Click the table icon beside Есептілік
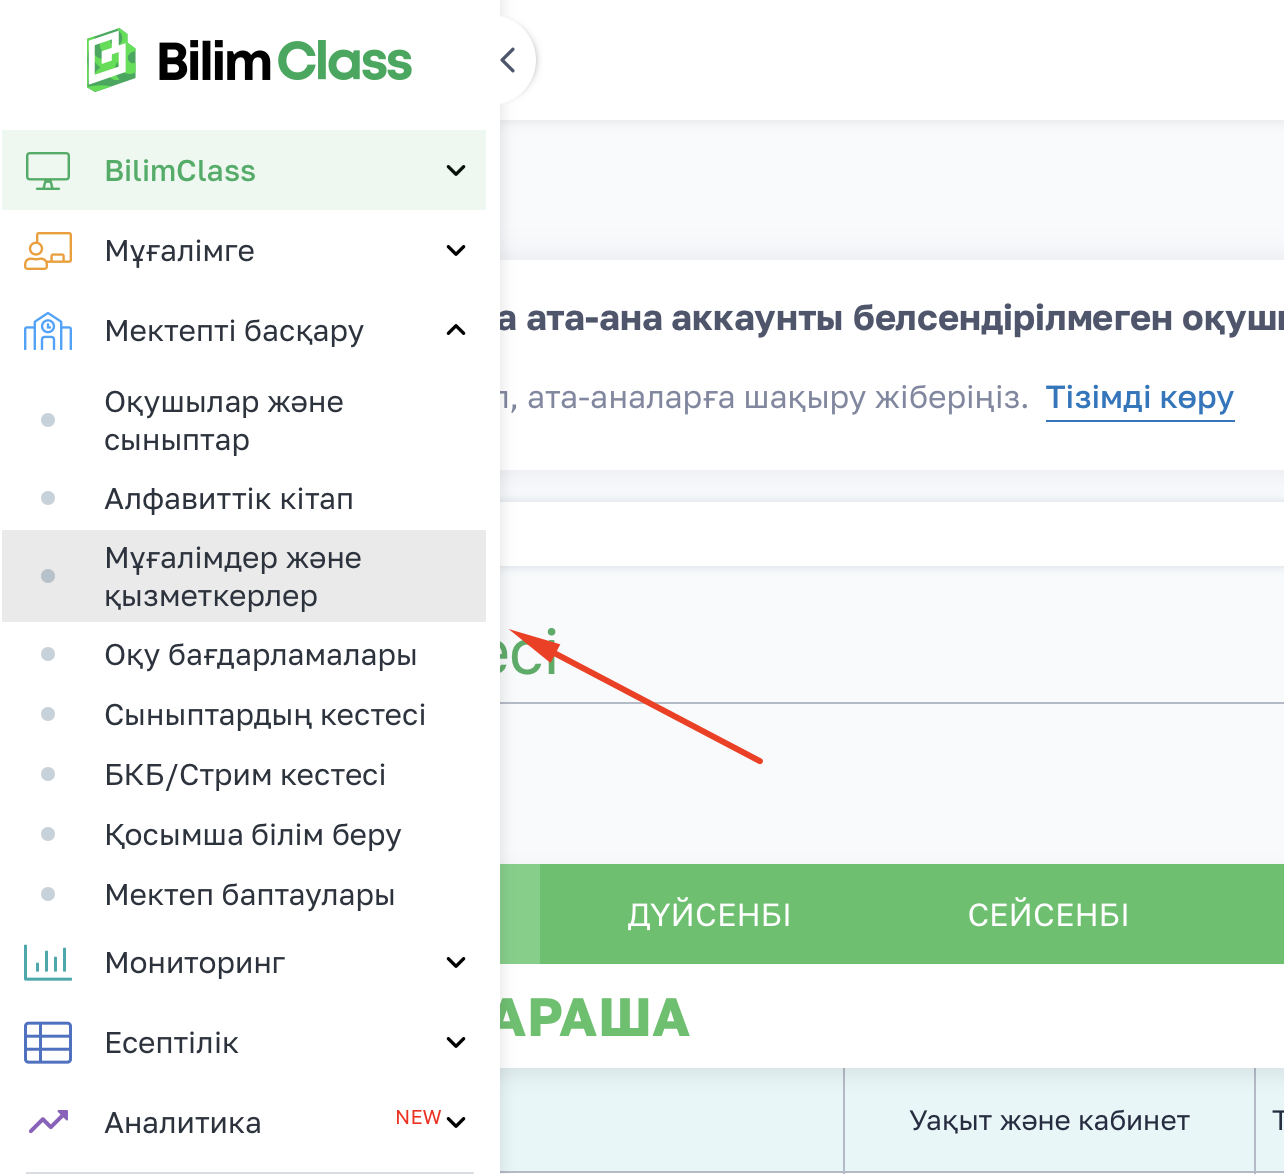 [x=48, y=1043]
